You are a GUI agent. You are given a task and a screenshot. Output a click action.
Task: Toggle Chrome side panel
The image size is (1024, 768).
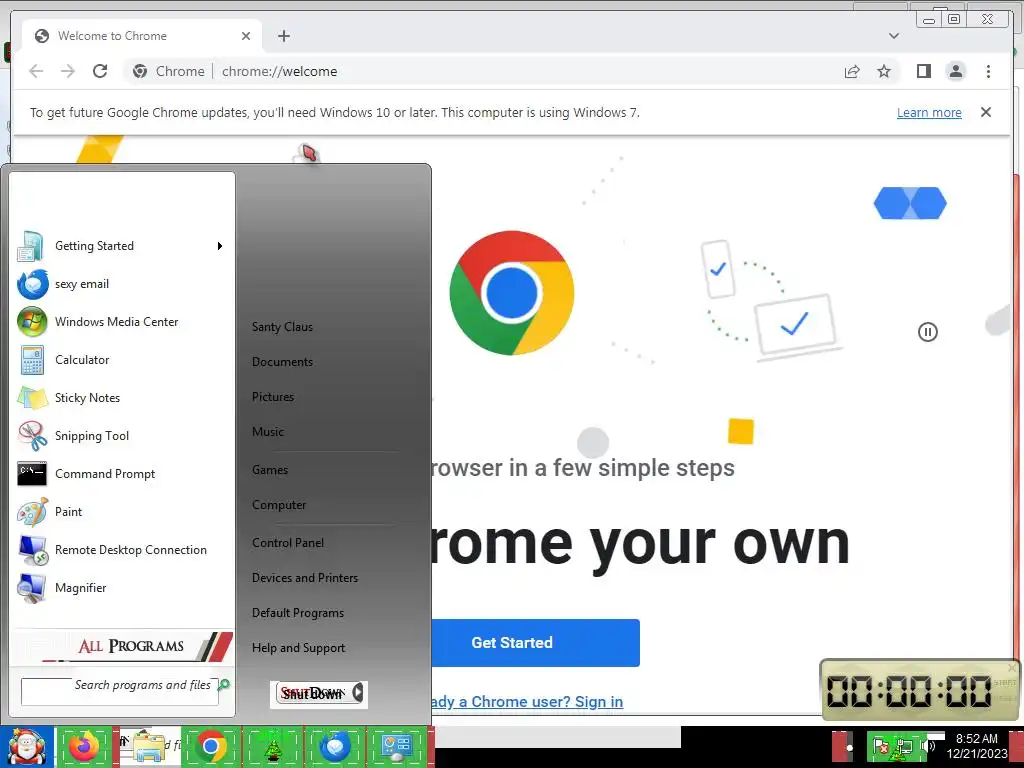(x=923, y=71)
